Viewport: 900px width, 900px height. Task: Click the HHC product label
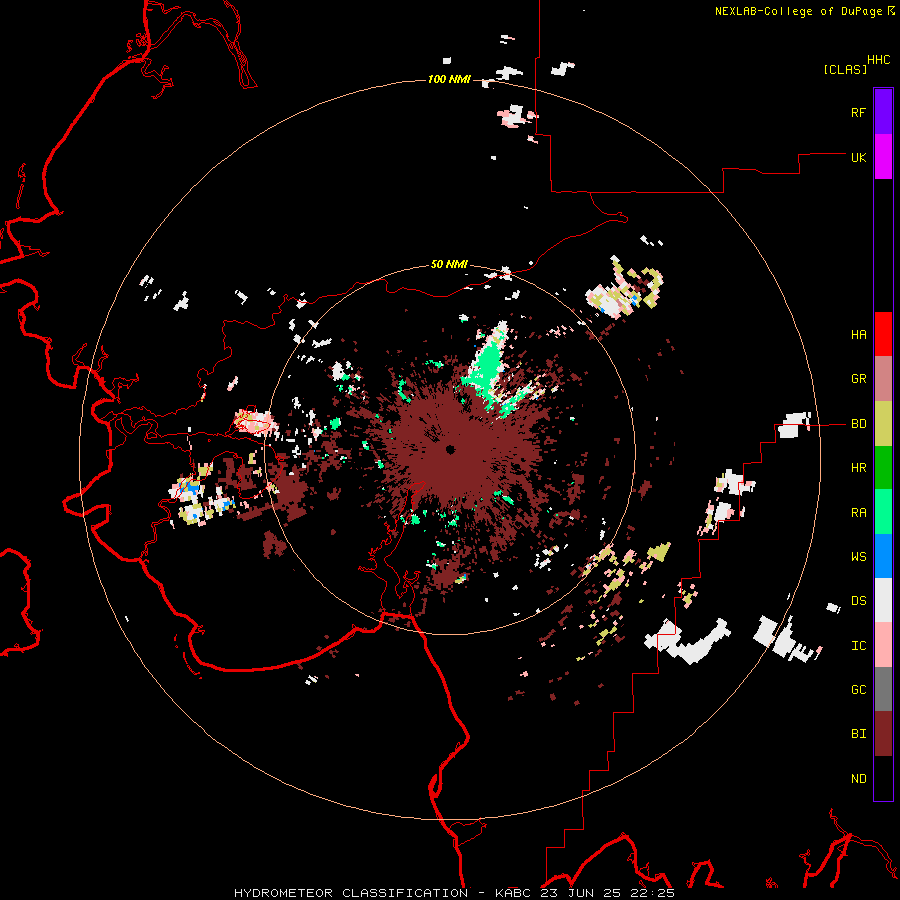[x=879, y=60]
